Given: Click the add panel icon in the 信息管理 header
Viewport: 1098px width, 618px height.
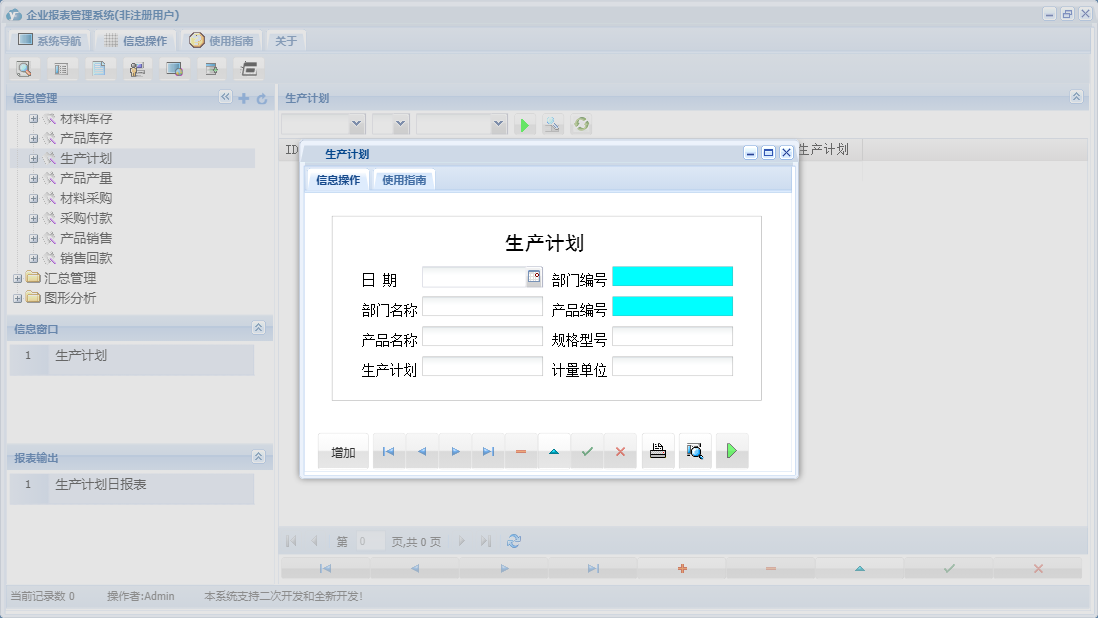Looking at the screenshot, I should click(x=243, y=98).
